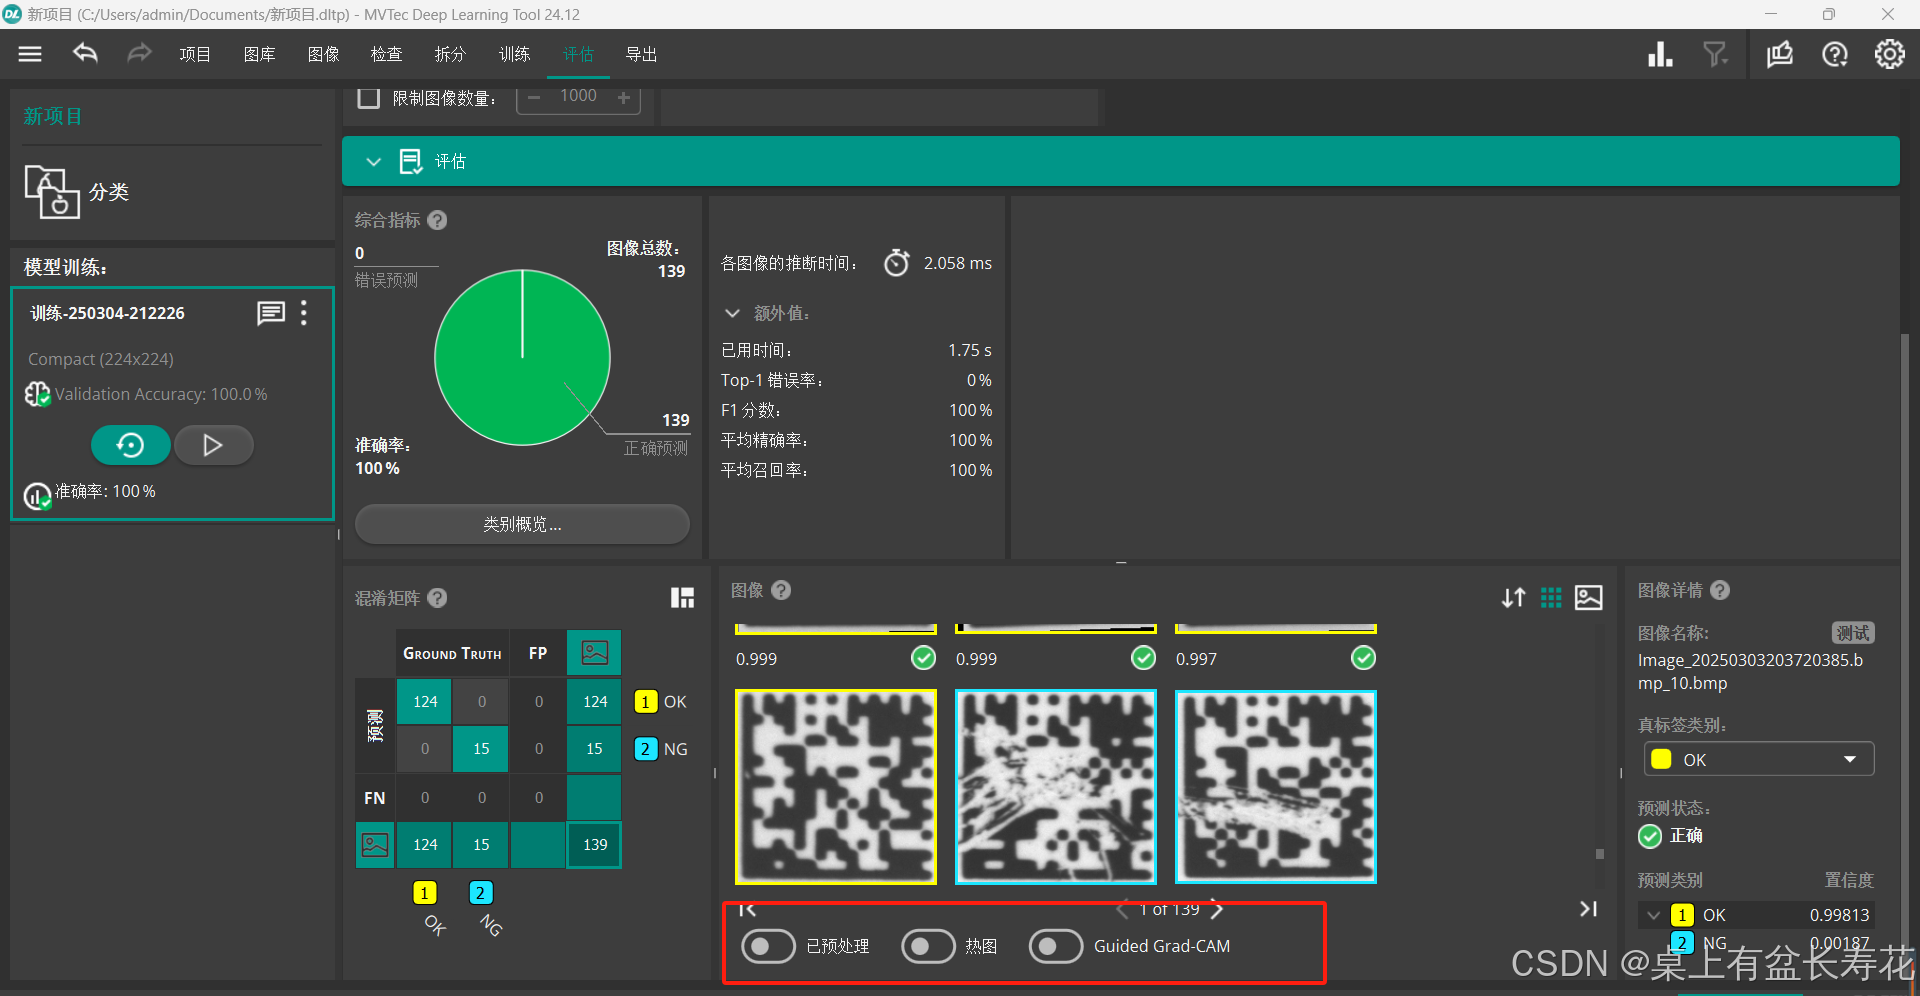Collapse the 额外值 section
Viewport: 1920px width, 996px height.
[732, 313]
